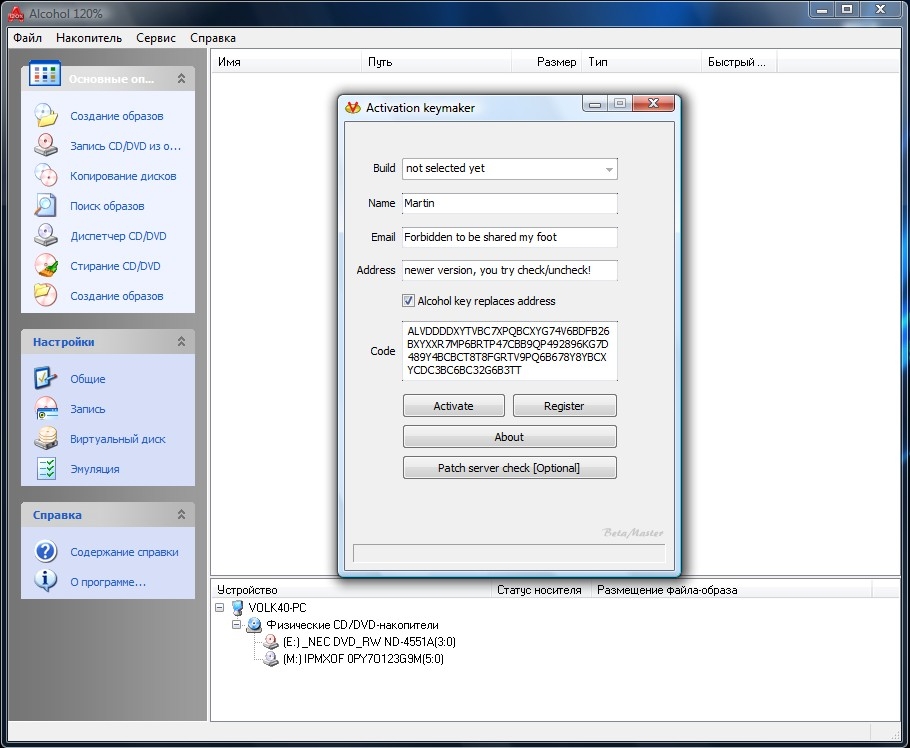The height and width of the screenshot is (748, 910).
Task: Sort the list by the Путь column
Action: (436, 62)
